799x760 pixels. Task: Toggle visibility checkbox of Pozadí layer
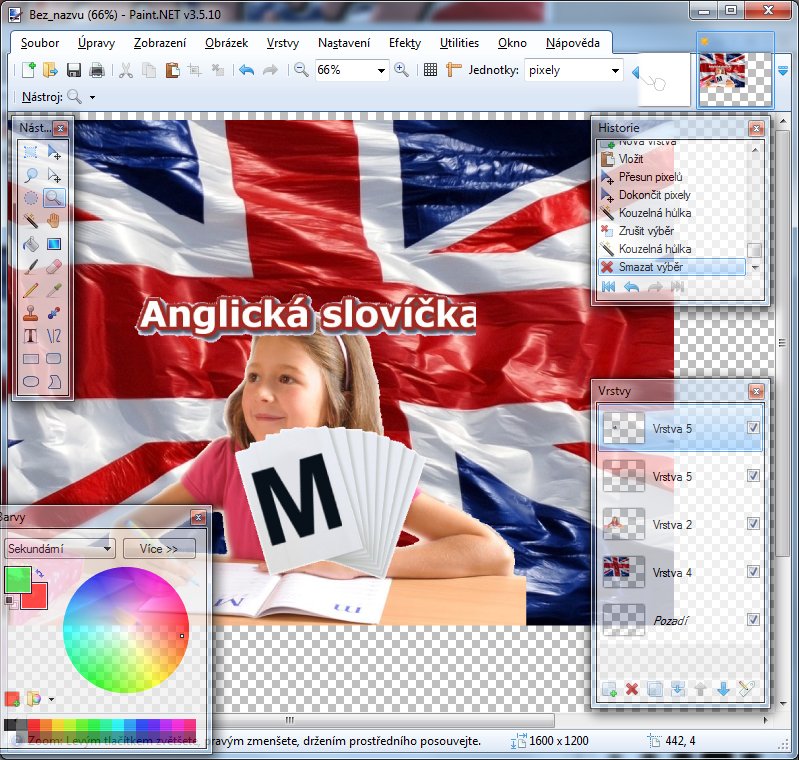[x=753, y=619]
